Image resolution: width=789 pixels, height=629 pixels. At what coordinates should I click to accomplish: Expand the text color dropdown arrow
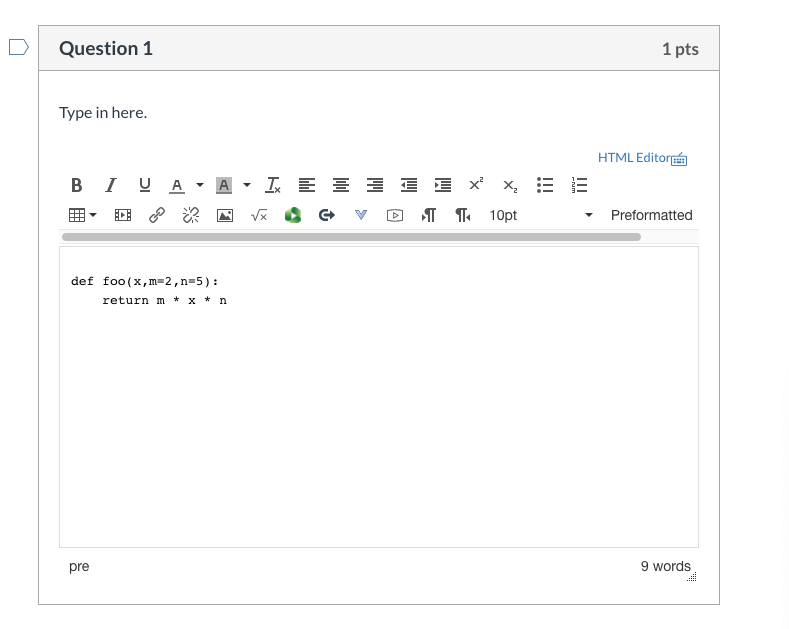pos(200,185)
